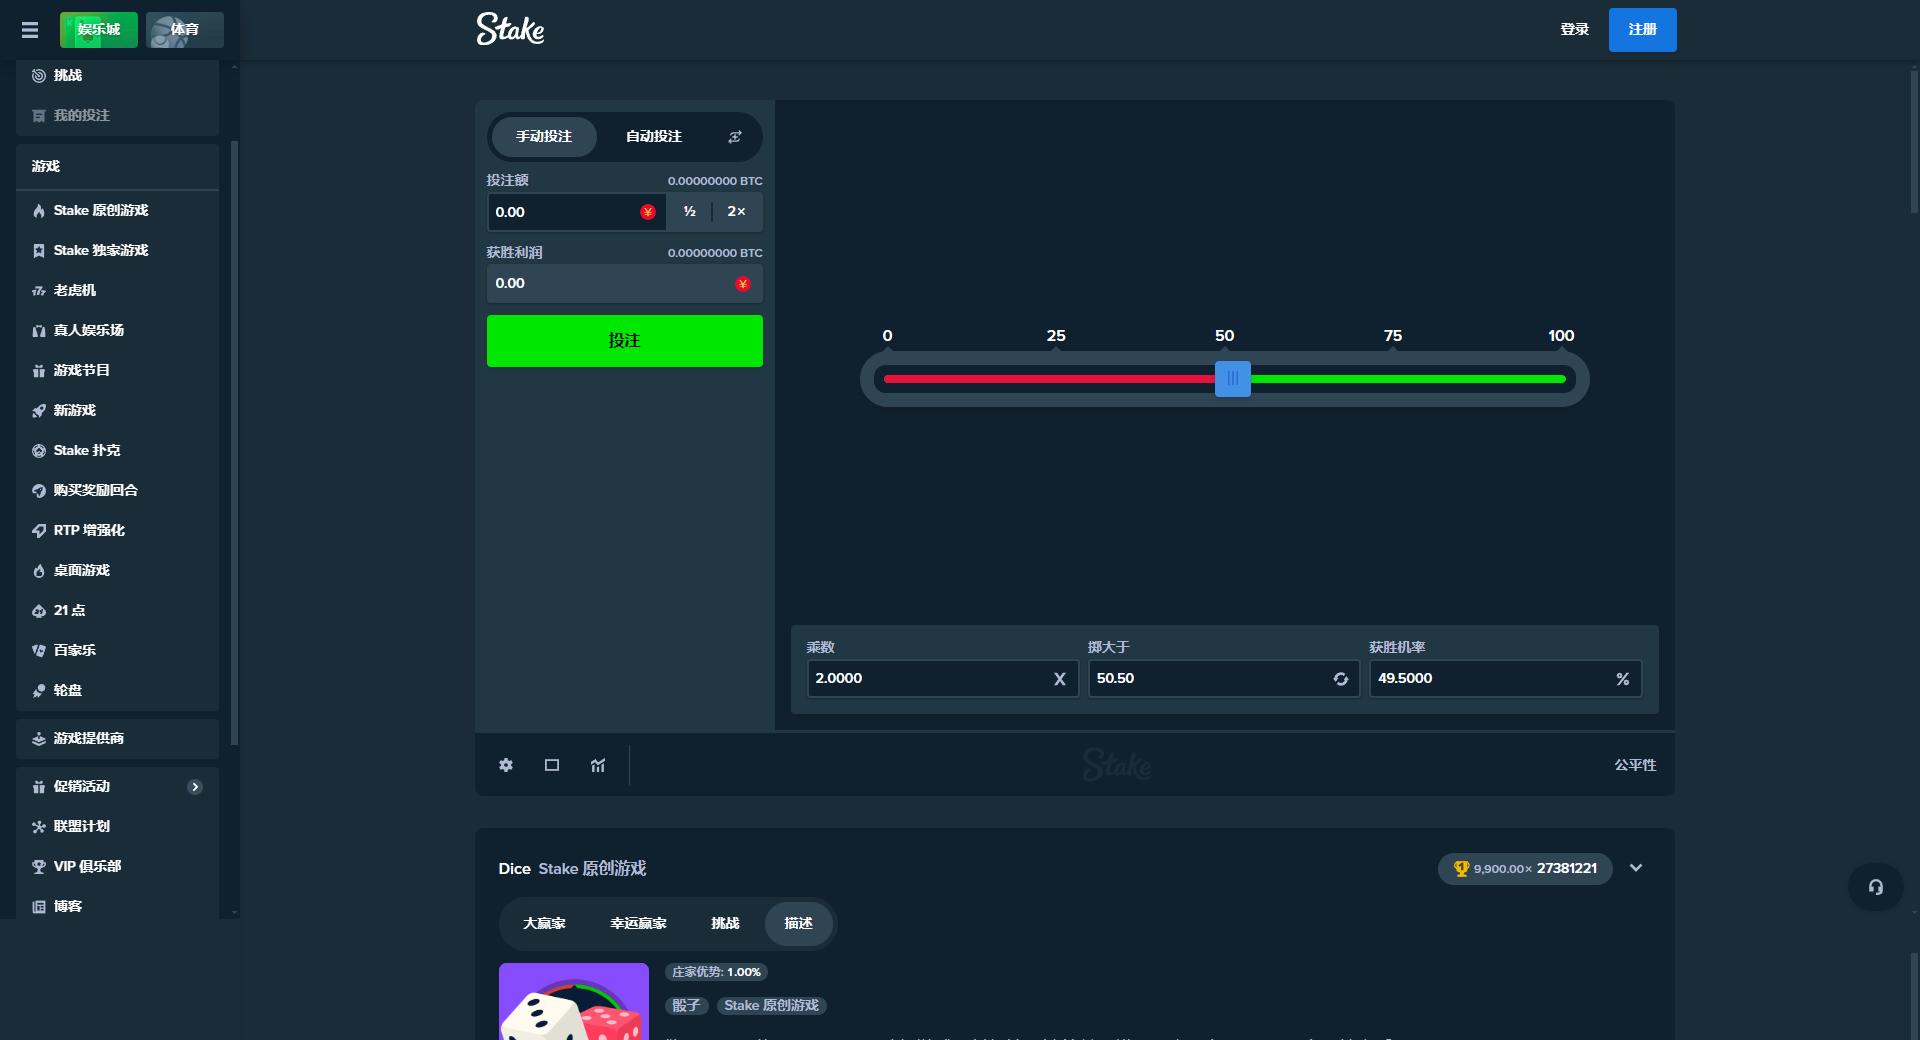The height and width of the screenshot is (1040, 1920).
Task: Select the 大赢家 tab
Action: (x=544, y=923)
